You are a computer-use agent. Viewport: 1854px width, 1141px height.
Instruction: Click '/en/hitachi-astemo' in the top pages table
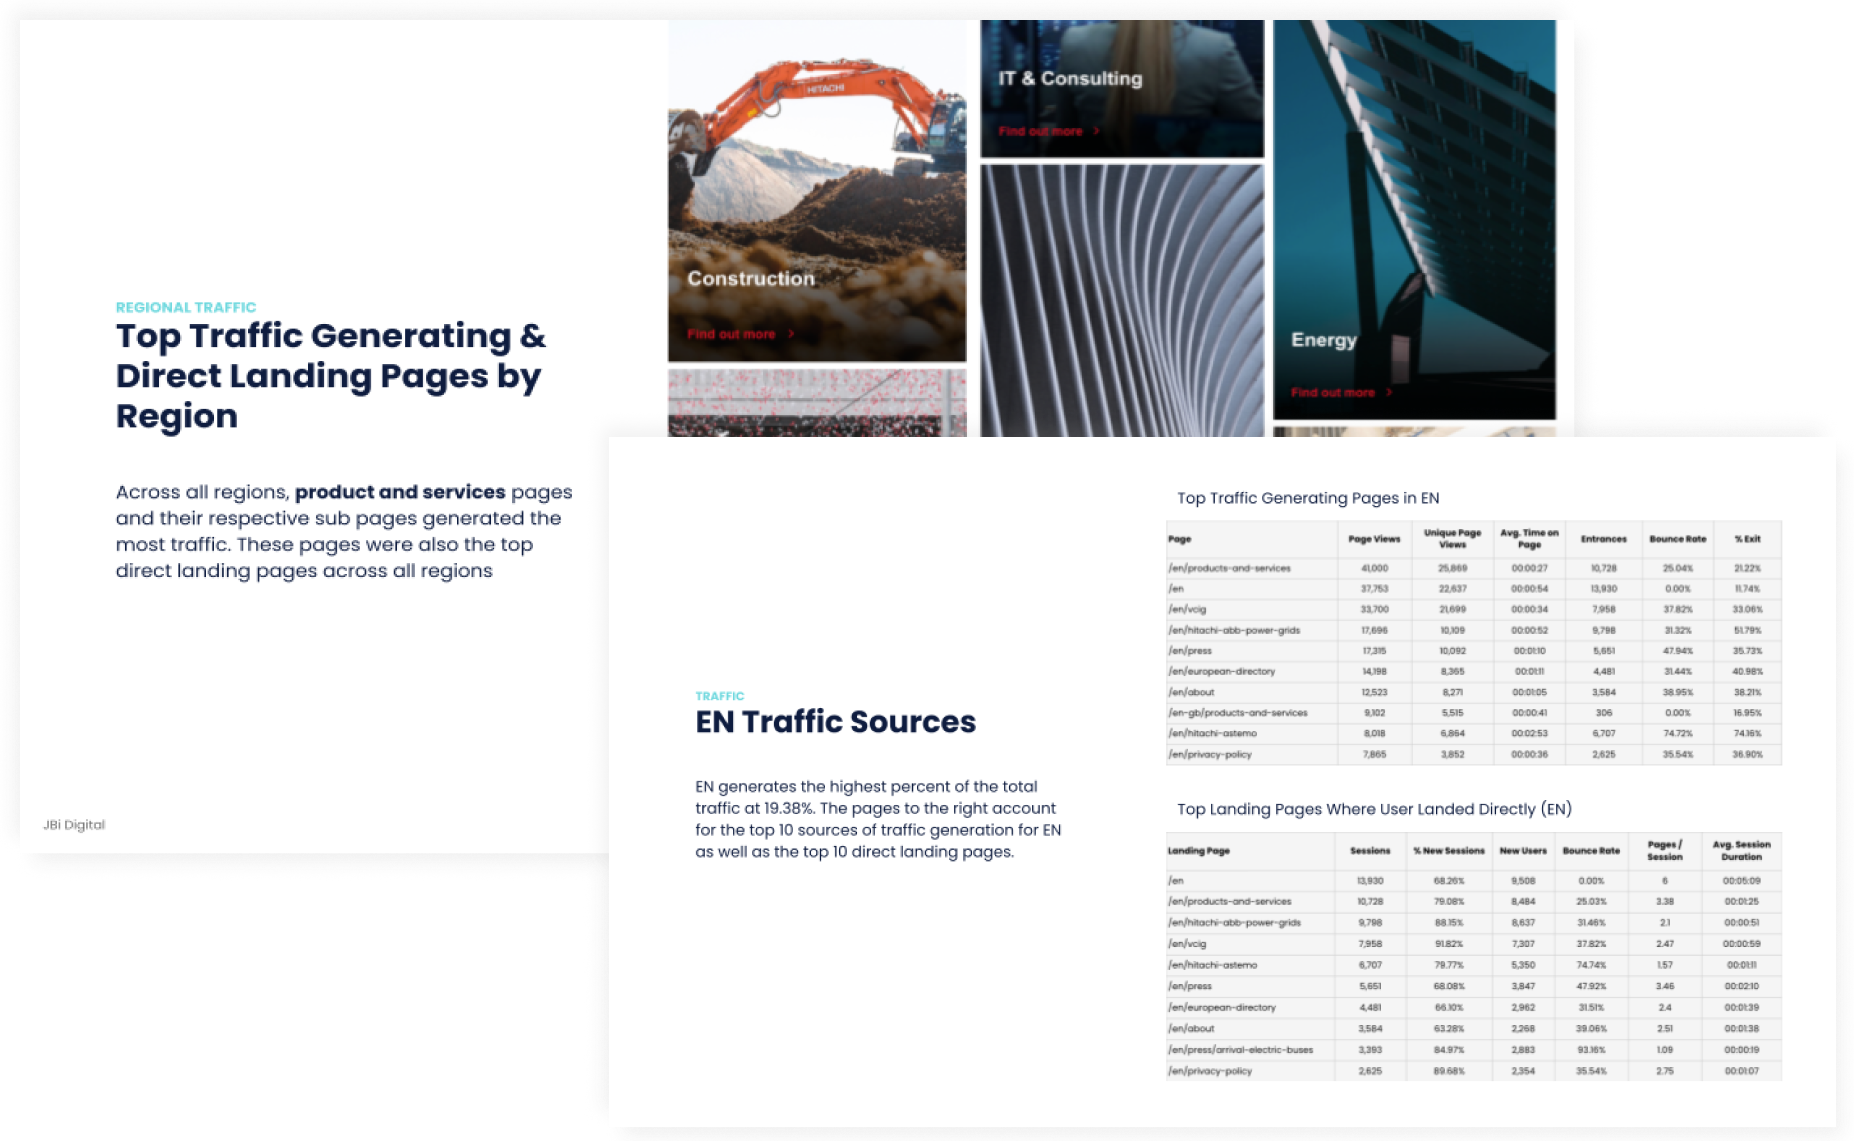pyautogui.click(x=1212, y=733)
